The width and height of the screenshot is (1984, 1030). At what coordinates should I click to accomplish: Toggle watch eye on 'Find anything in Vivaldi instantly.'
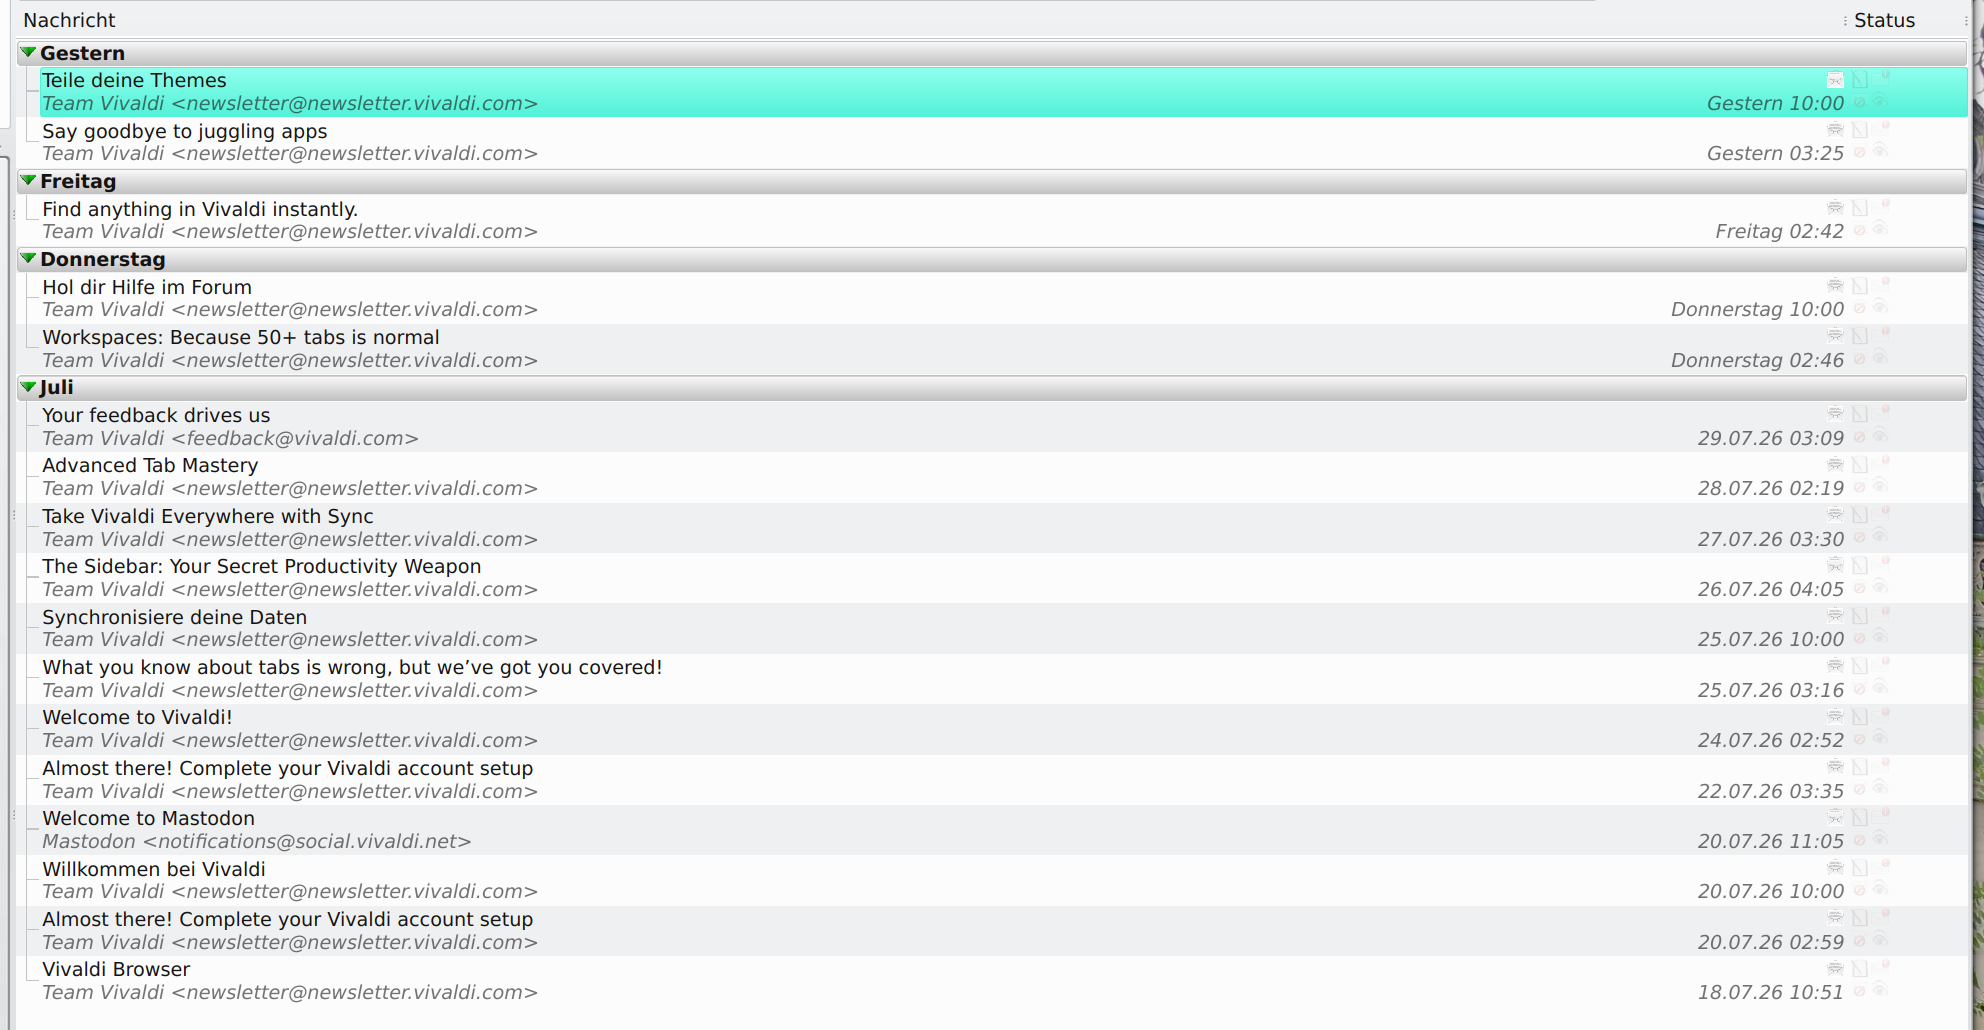click(1880, 229)
